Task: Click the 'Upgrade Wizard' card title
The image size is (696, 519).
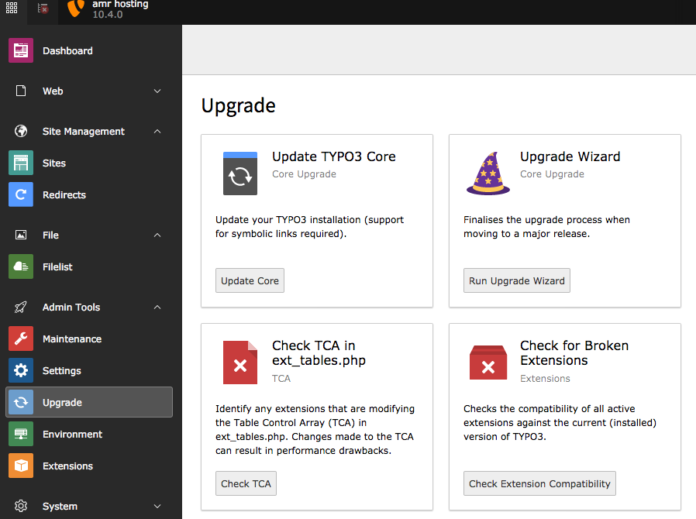Action: pyautogui.click(x=570, y=156)
